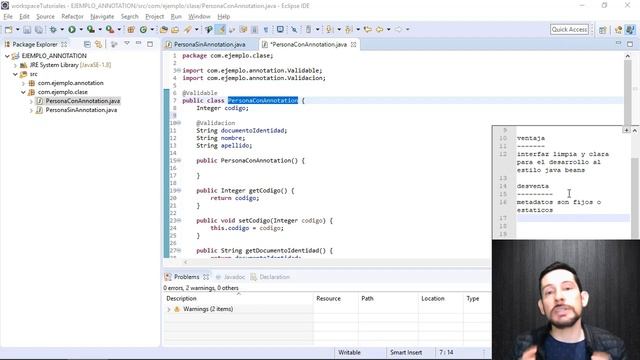Collapse the src folder node
640x360 pixels.
pos(16,74)
